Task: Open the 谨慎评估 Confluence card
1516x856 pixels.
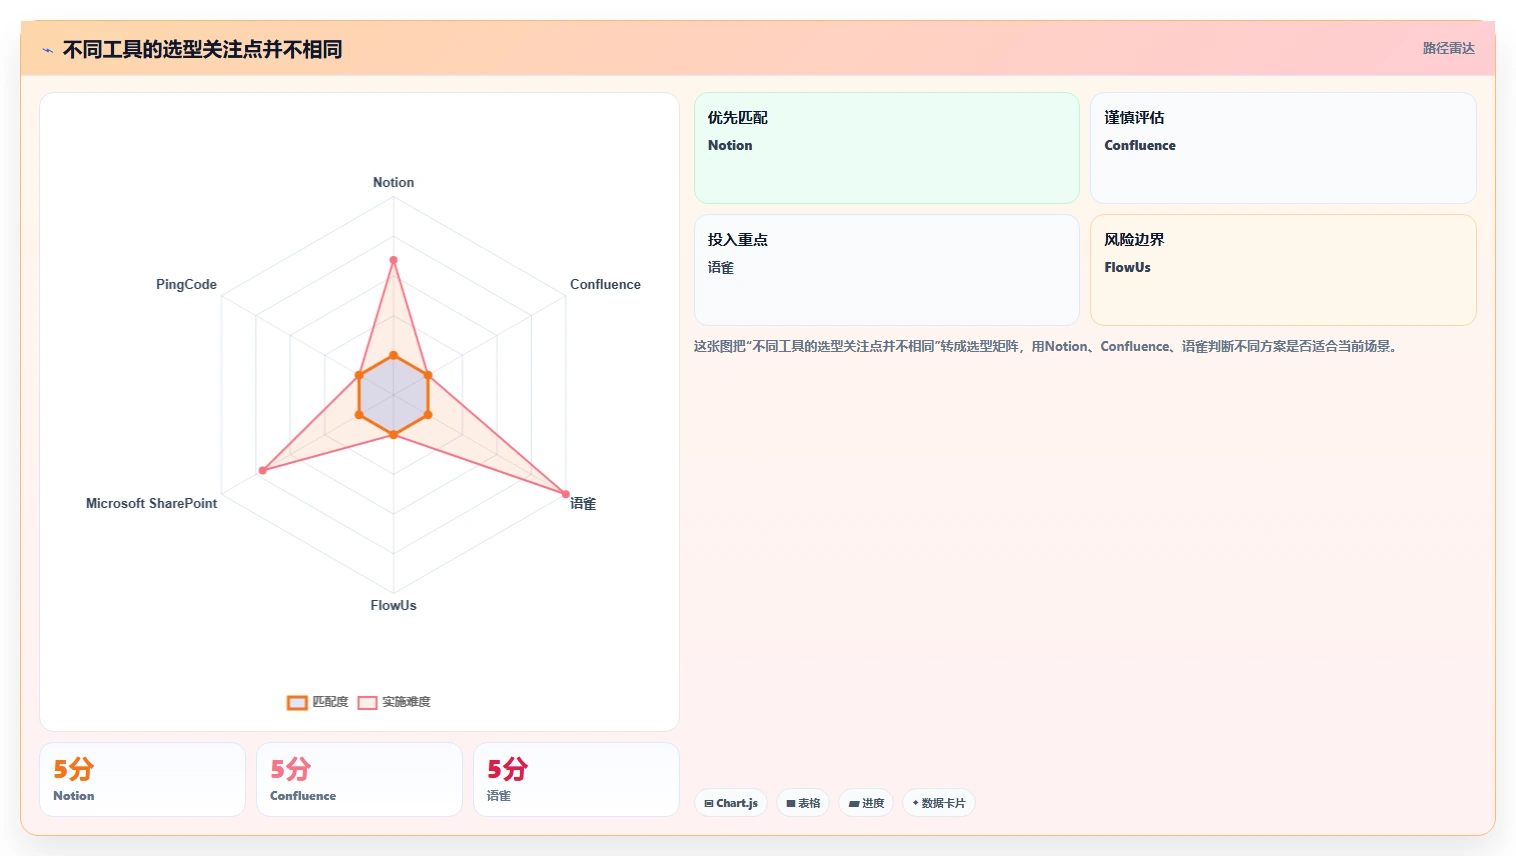Action: point(1283,148)
